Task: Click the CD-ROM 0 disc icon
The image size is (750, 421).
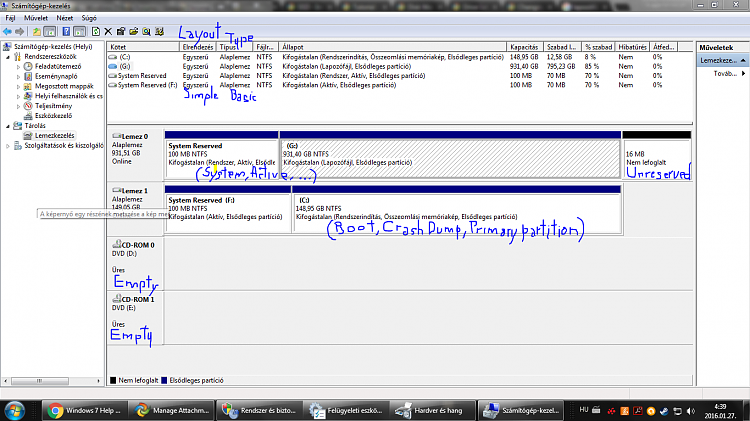Action: [x=116, y=244]
